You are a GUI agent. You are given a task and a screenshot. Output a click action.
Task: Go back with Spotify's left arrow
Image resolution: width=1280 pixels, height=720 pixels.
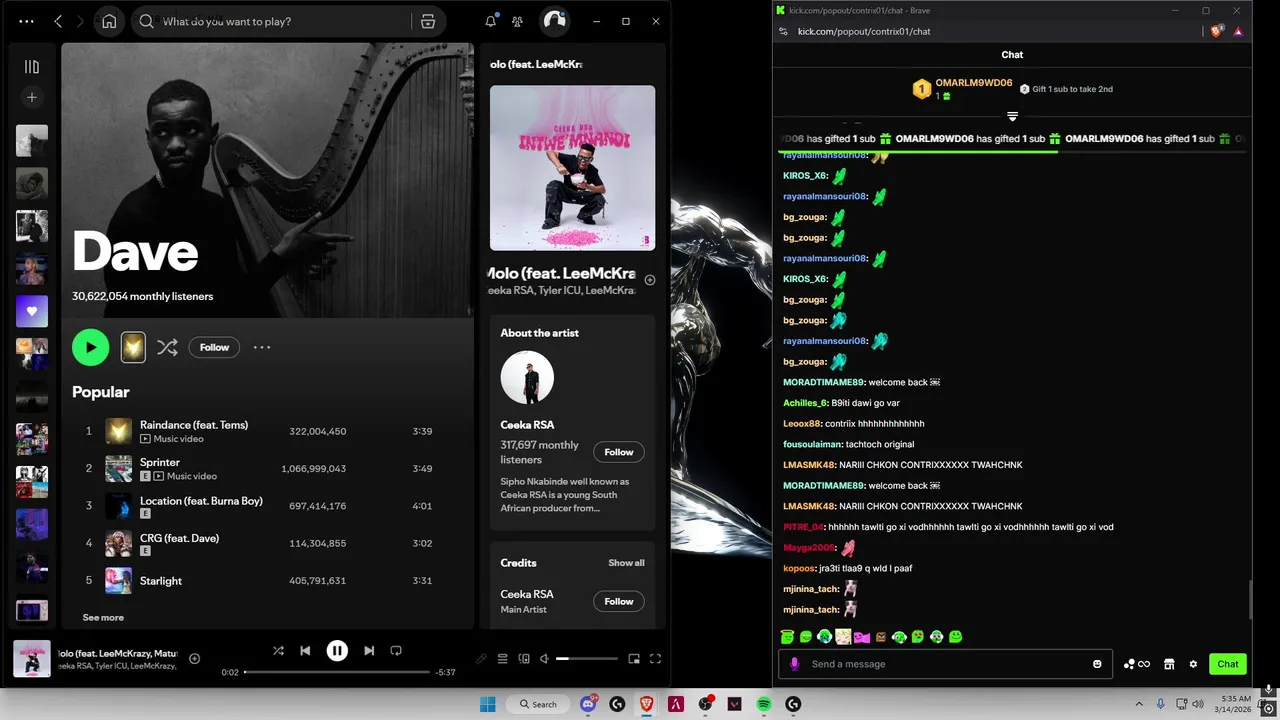pos(58,21)
